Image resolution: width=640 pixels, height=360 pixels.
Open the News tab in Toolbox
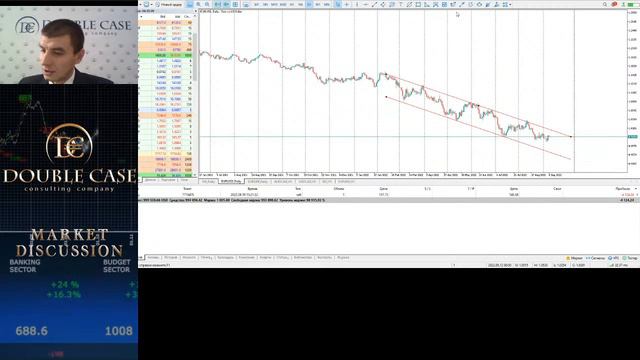tap(189, 258)
